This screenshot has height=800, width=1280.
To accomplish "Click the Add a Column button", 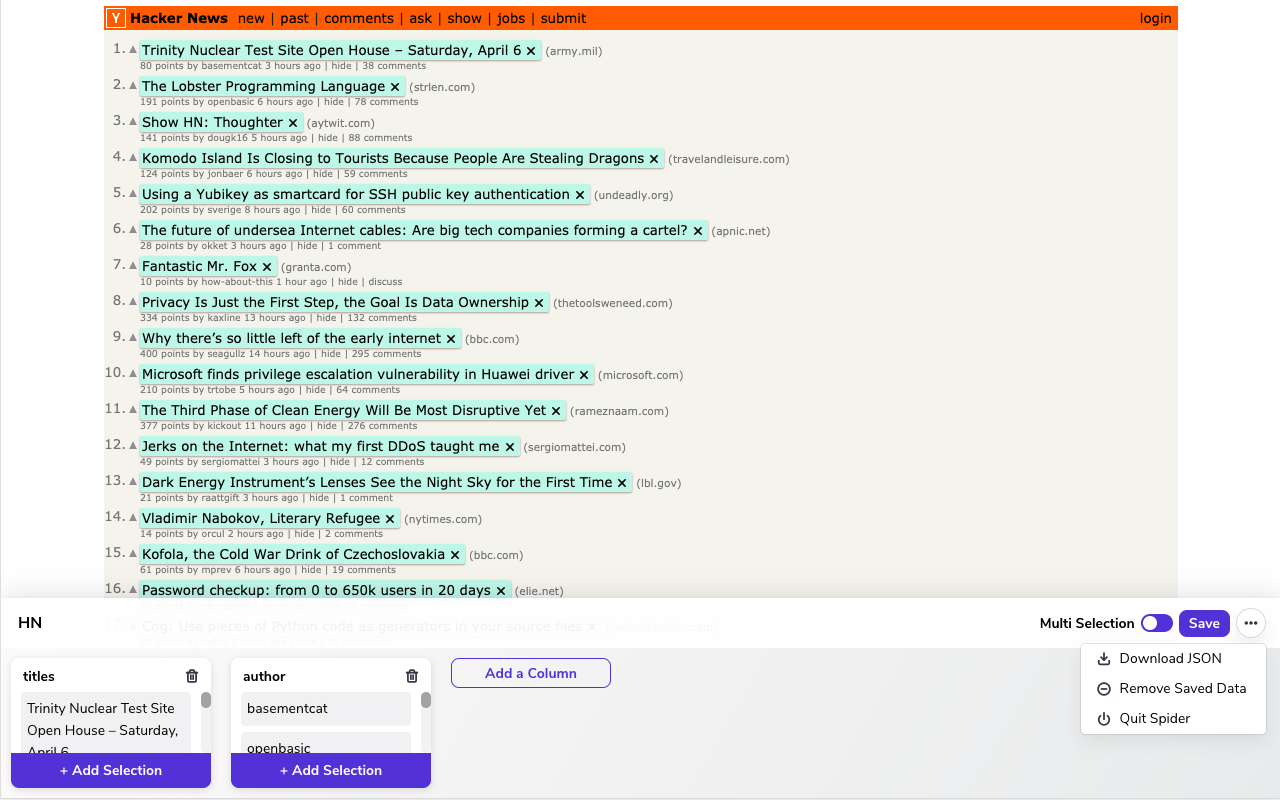I will 531,673.
